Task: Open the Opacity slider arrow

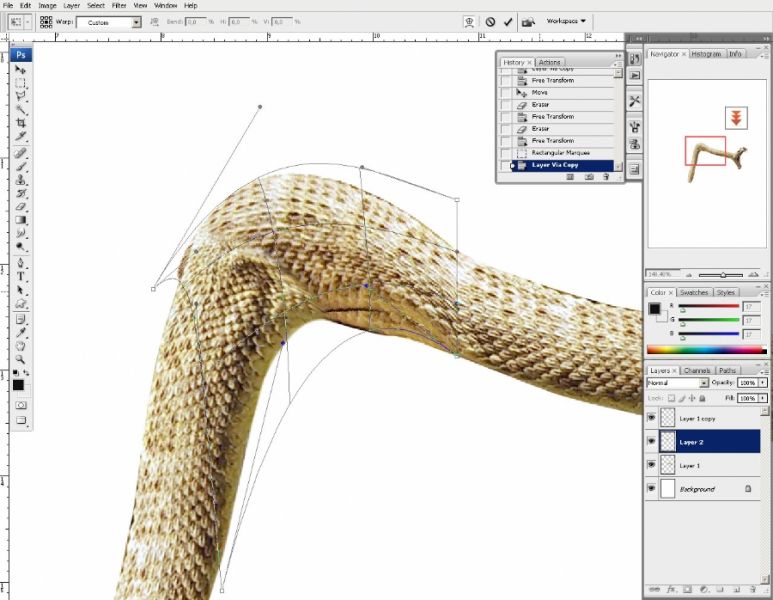Action: coord(763,383)
